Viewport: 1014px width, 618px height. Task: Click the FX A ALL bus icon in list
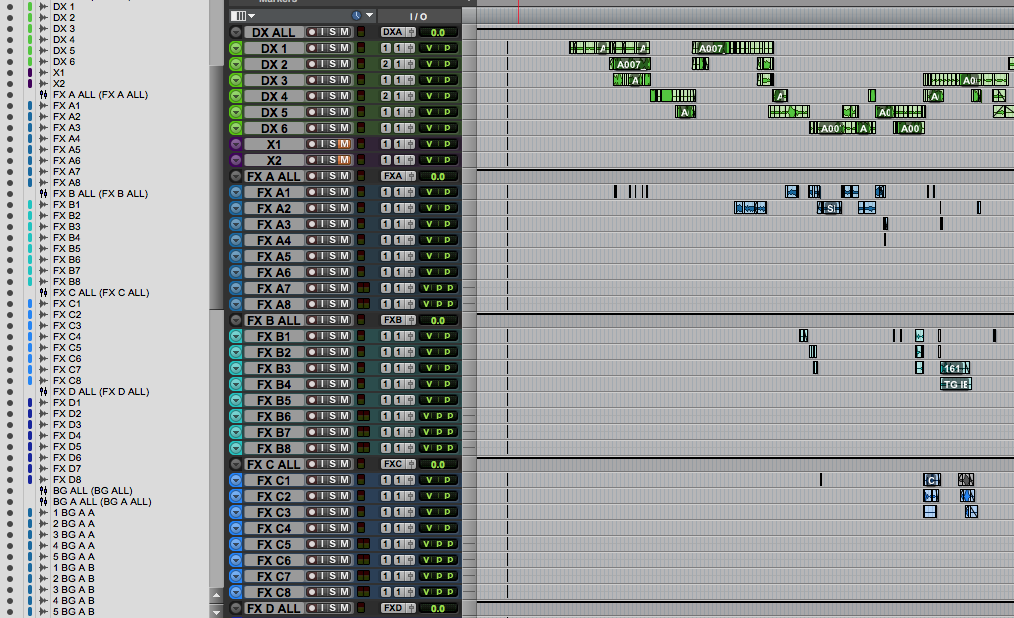point(43,95)
